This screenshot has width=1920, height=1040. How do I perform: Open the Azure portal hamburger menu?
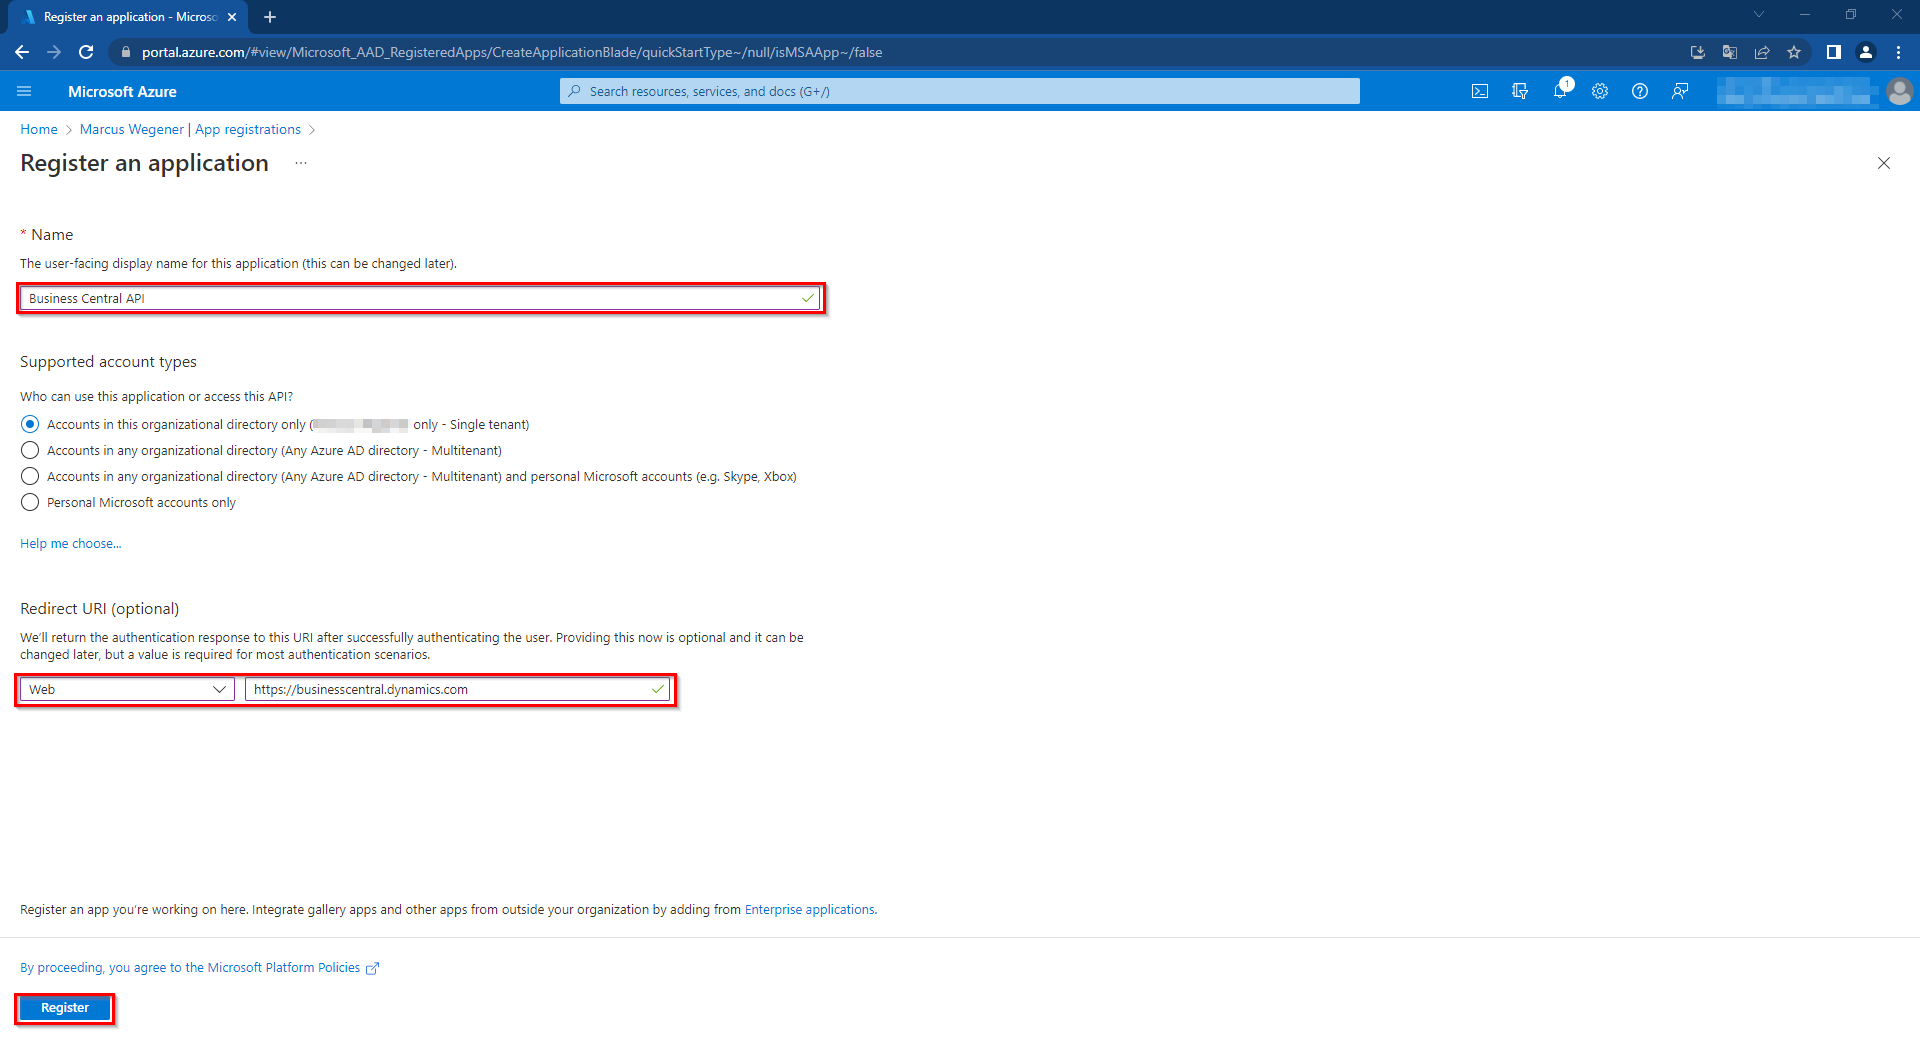coord(25,91)
